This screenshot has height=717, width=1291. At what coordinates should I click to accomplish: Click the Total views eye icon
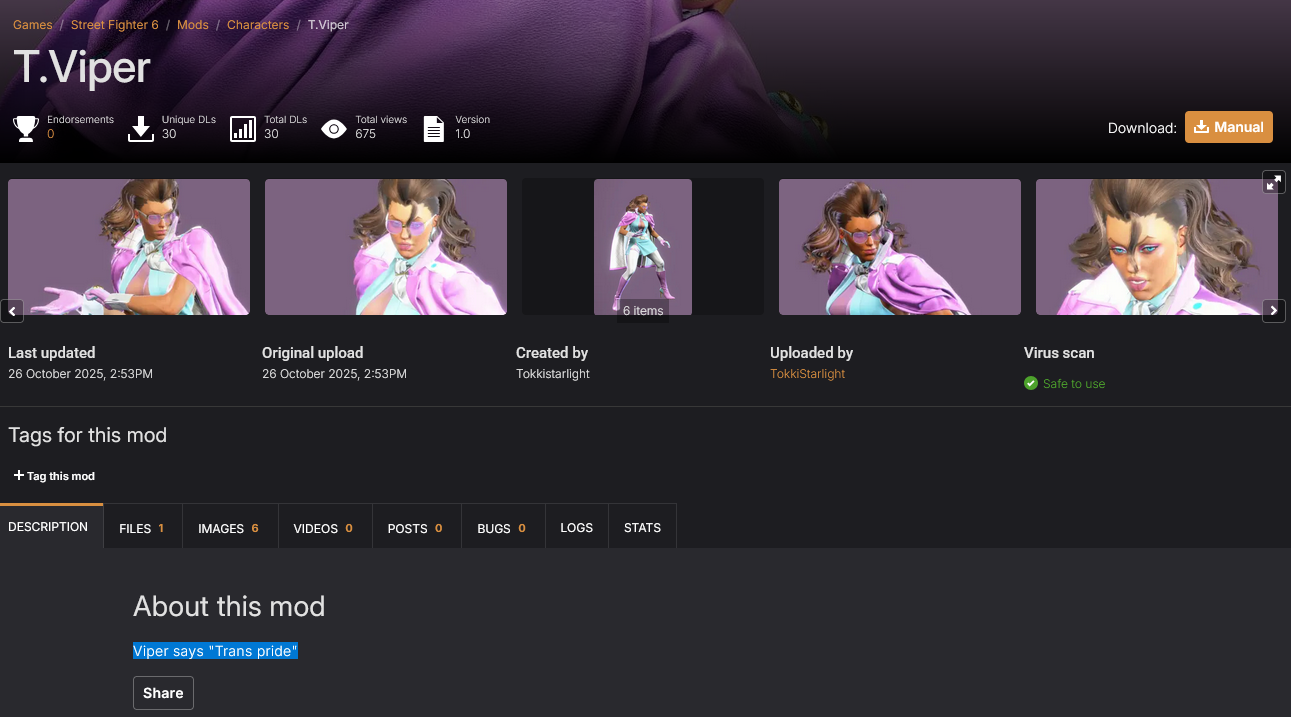click(x=334, y=128)
